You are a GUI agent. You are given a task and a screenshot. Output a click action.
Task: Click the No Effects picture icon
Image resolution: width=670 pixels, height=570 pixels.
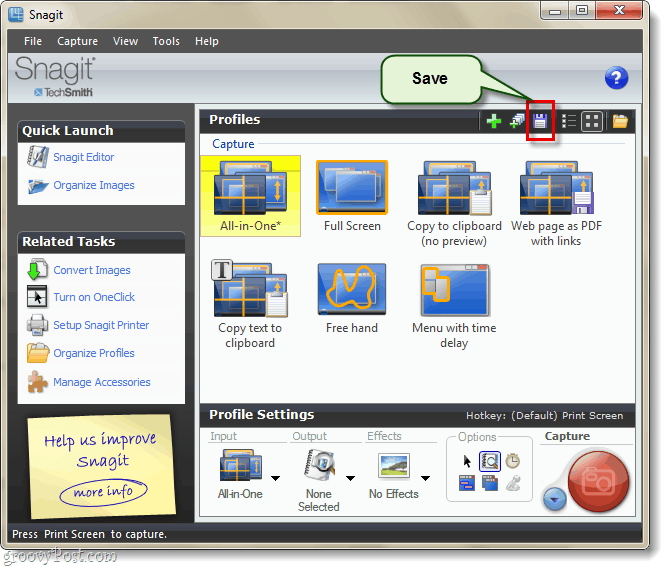[x=394, y=466]
